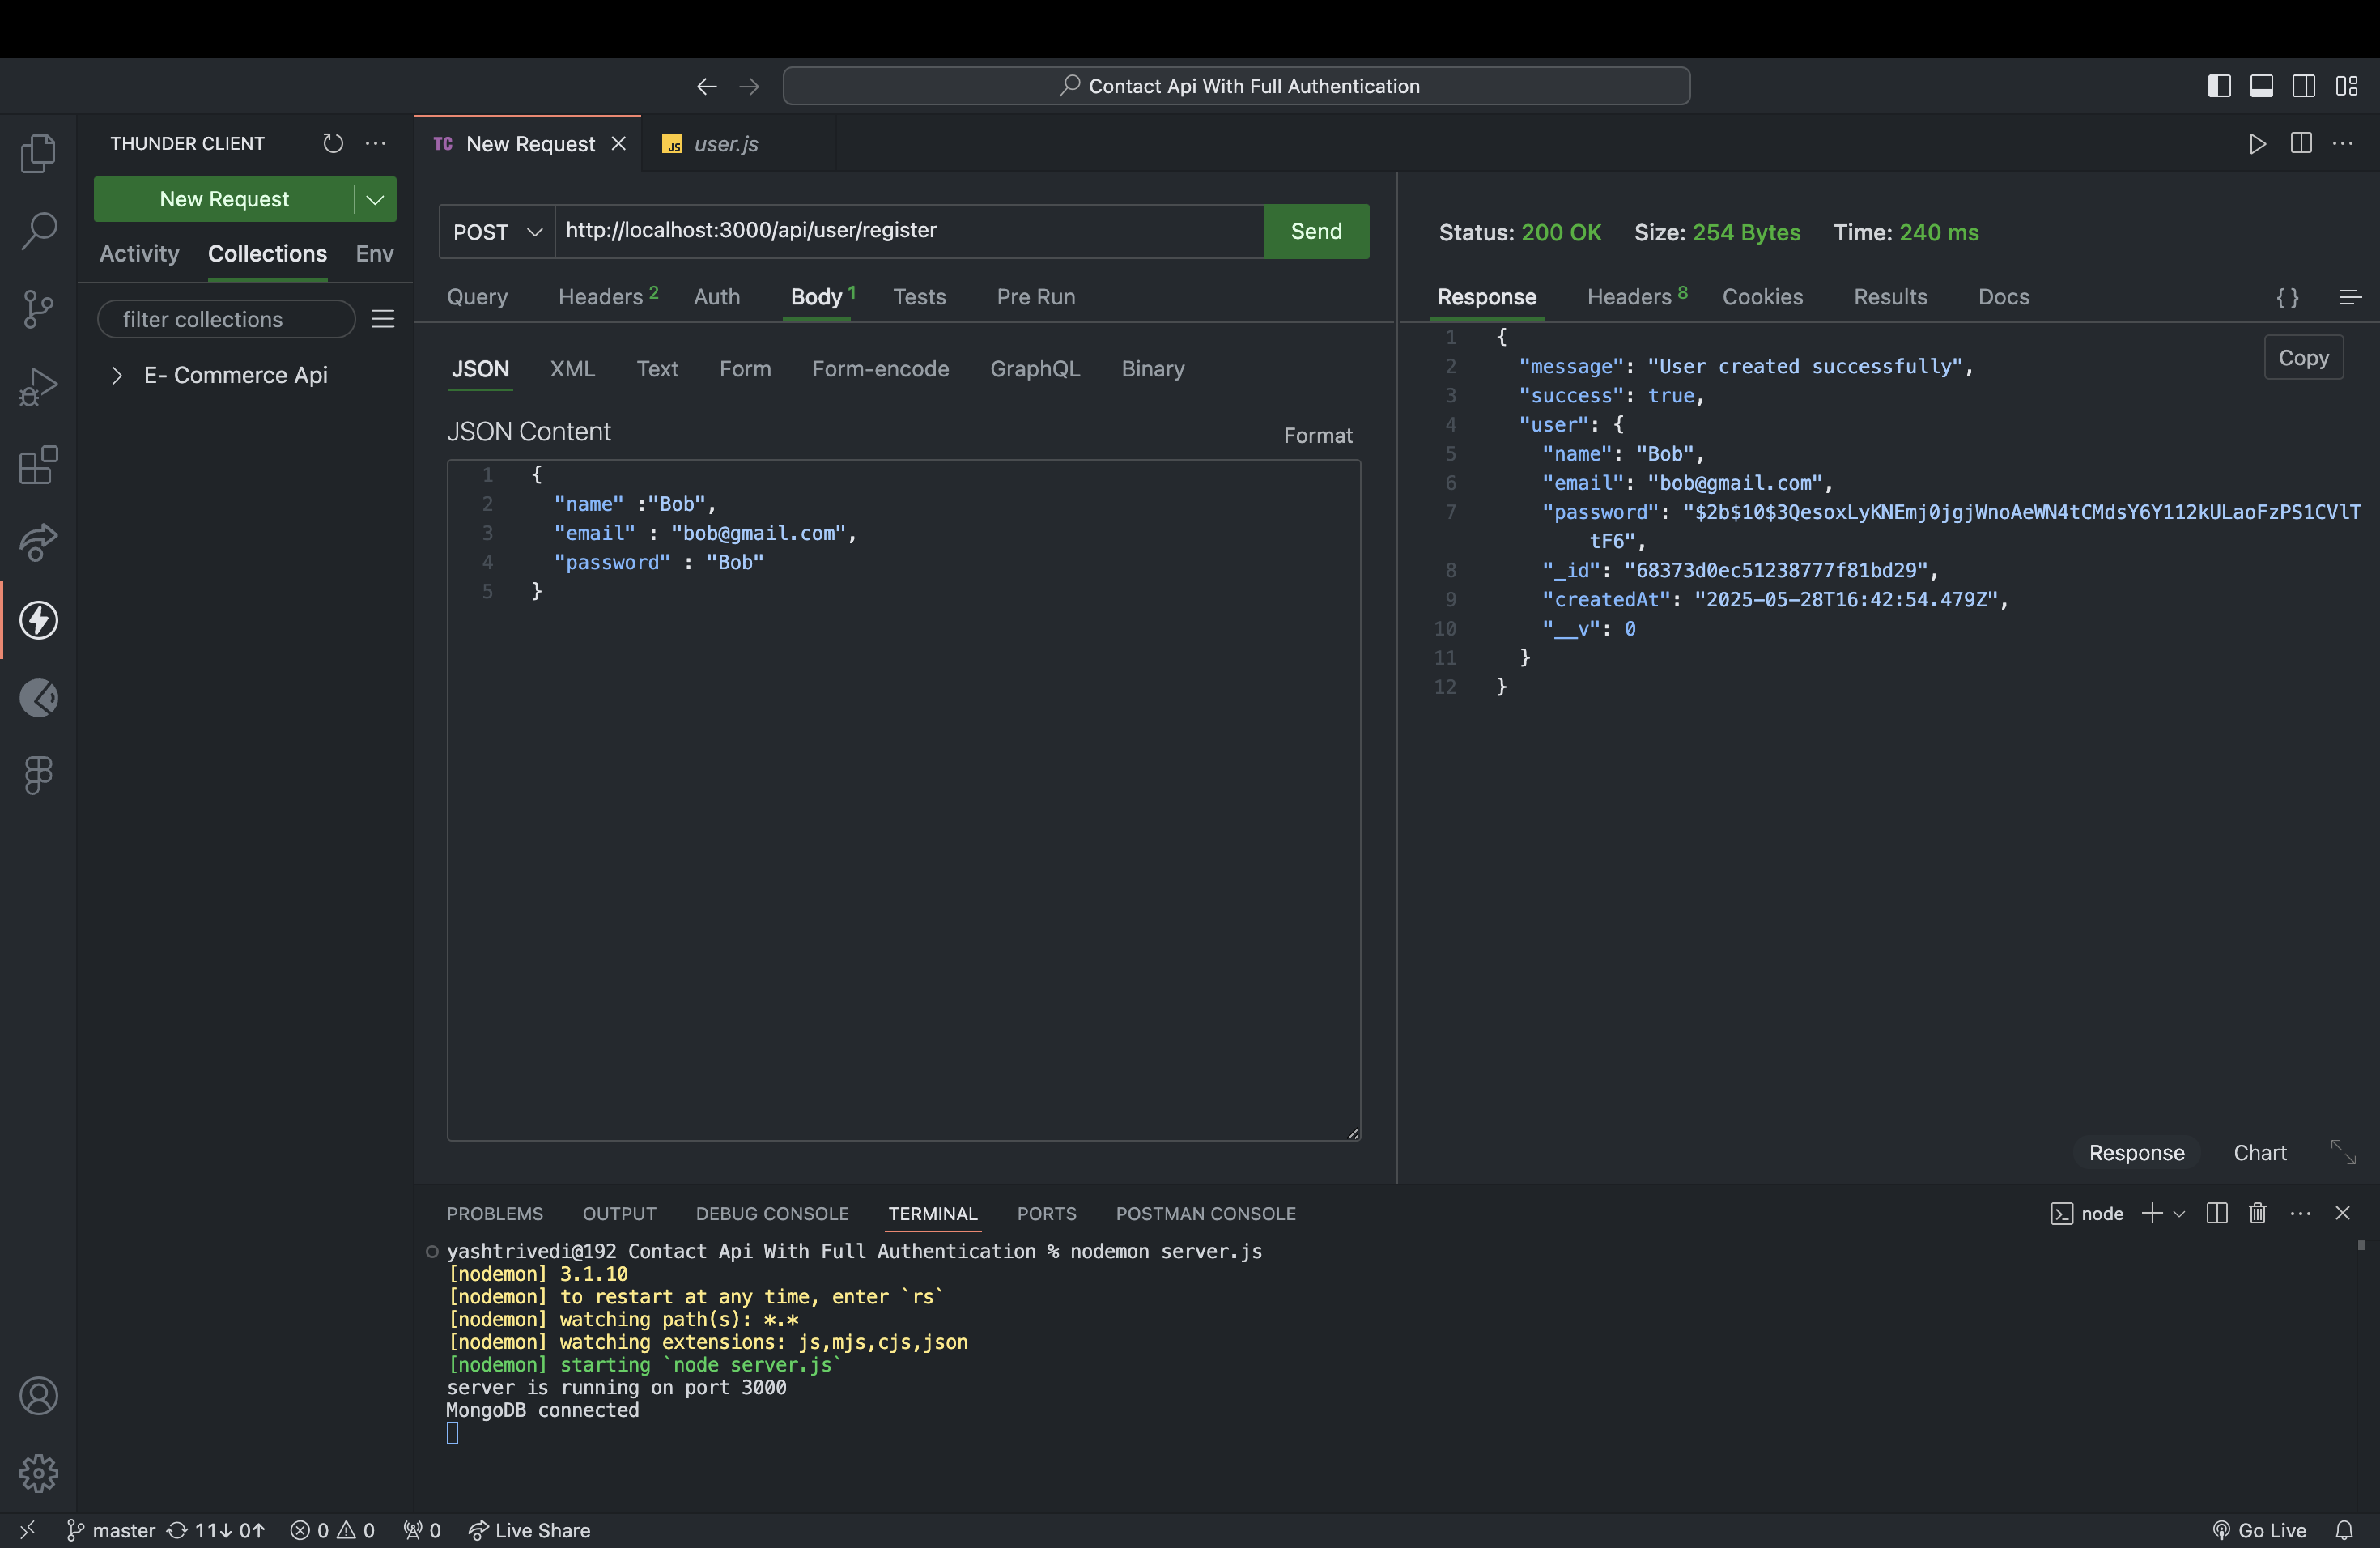Open the Extensions view icon
The image size is (2380, 1548).
(39, 465)
